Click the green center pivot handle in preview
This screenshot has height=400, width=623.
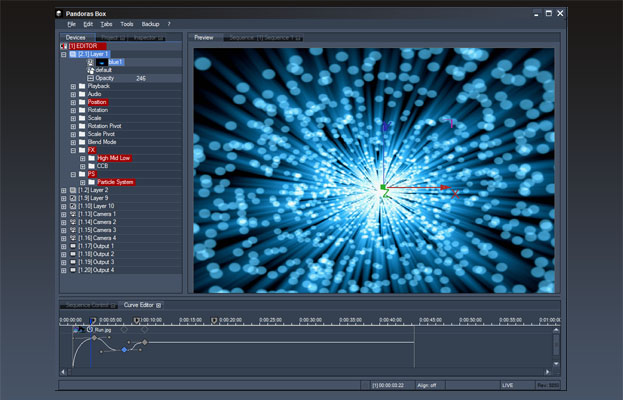(383, 187)
